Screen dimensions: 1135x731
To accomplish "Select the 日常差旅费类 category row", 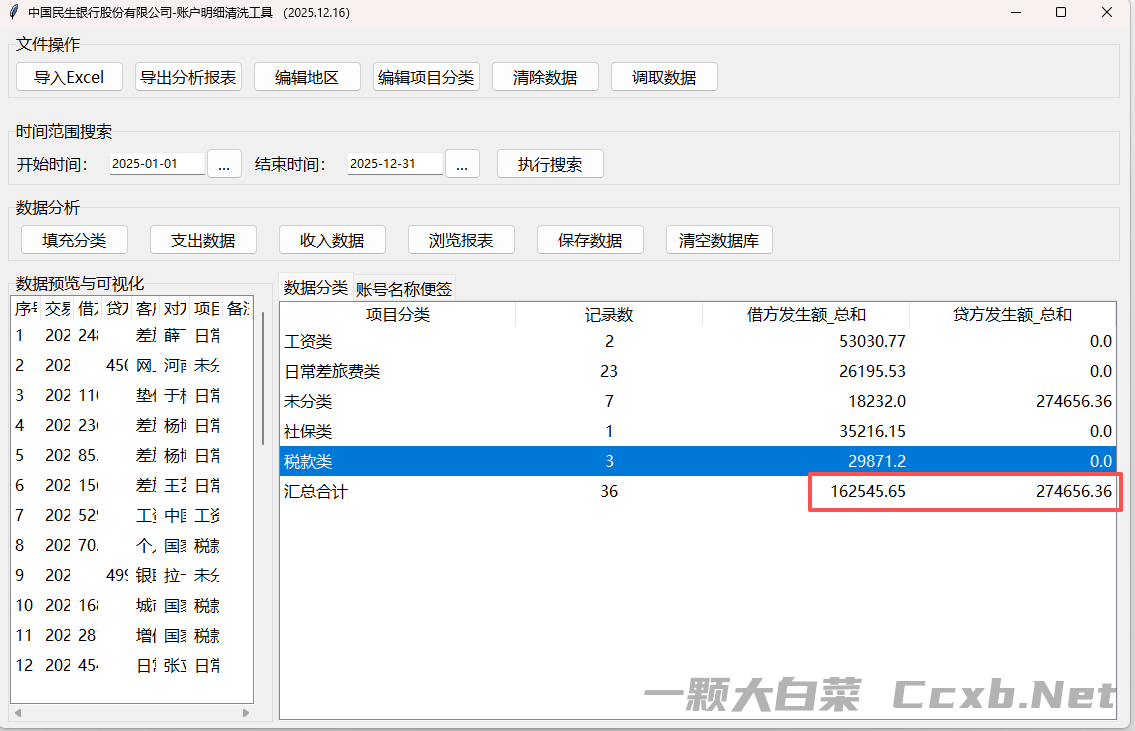I will pos(600,372).
